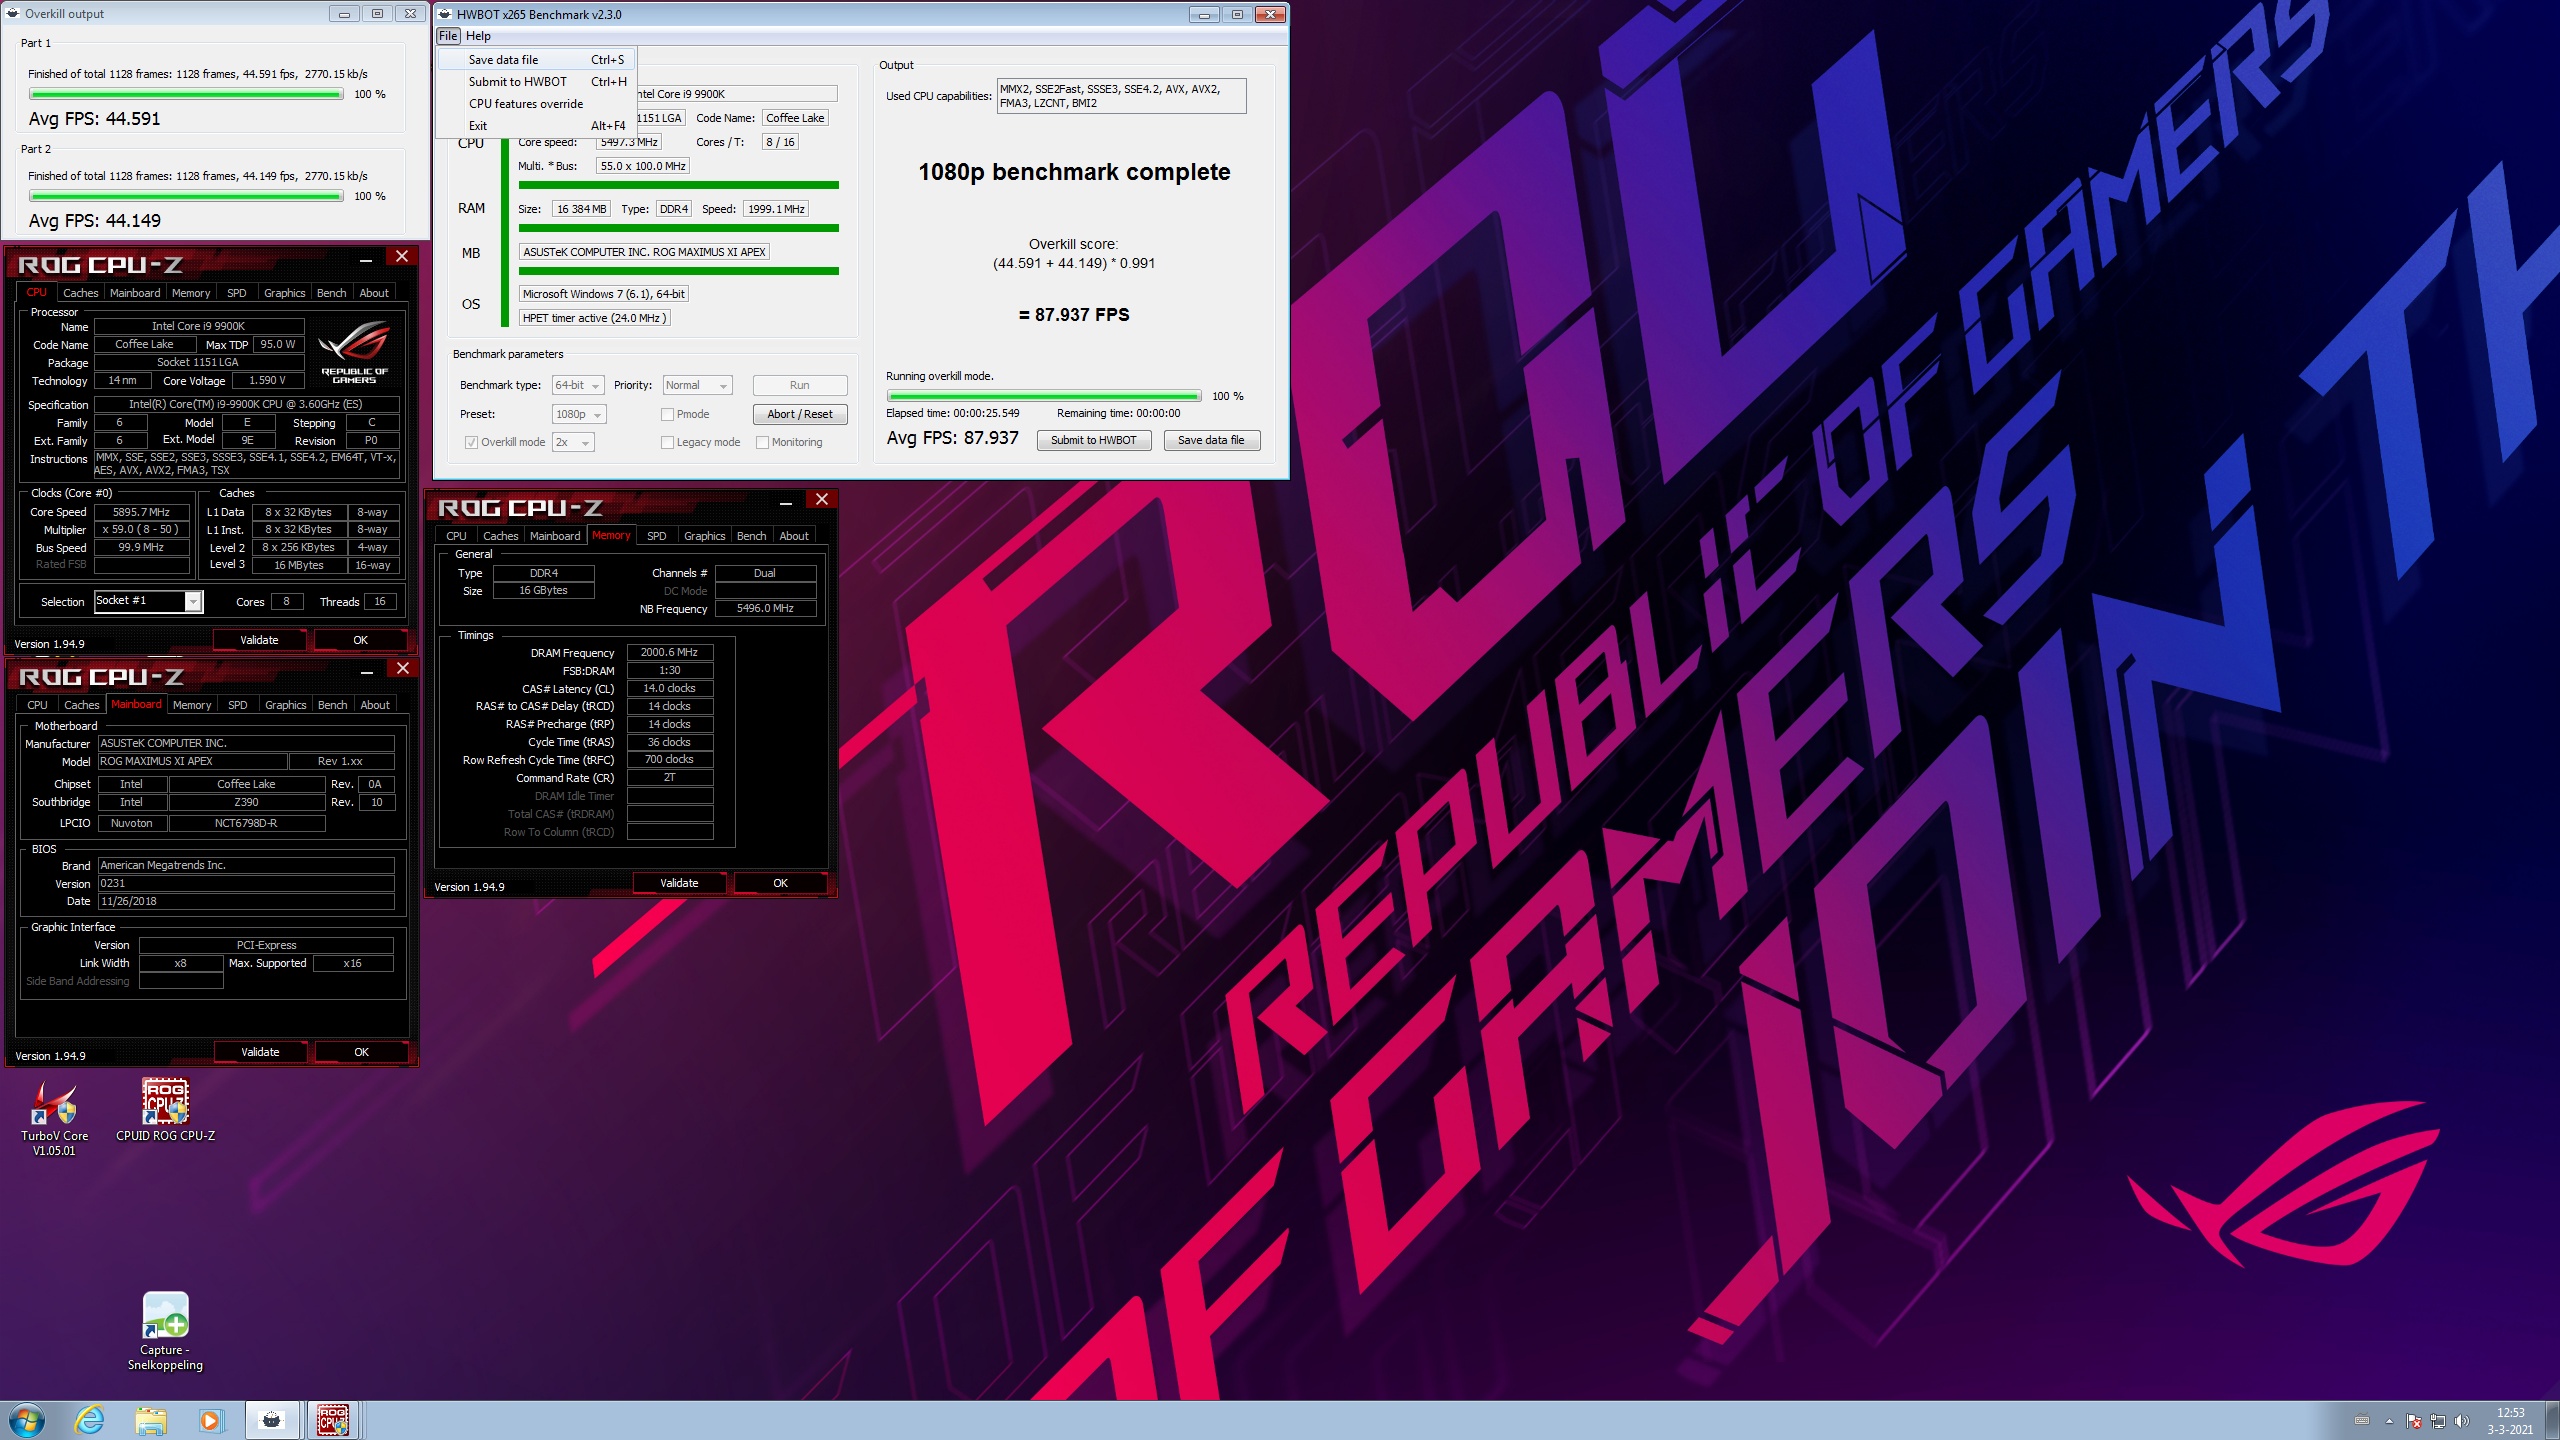Viewport: 2560px width, 1440px height.
Task: Enable the Monitoring checkbox
Action: click(x=762, y=442)
